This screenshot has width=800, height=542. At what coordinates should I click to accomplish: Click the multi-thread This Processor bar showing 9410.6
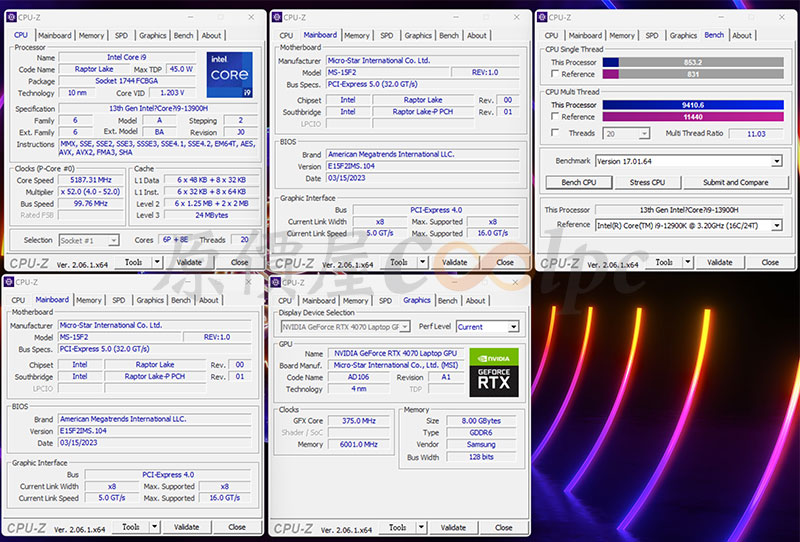pyautogui.click(x=693, y=105)
